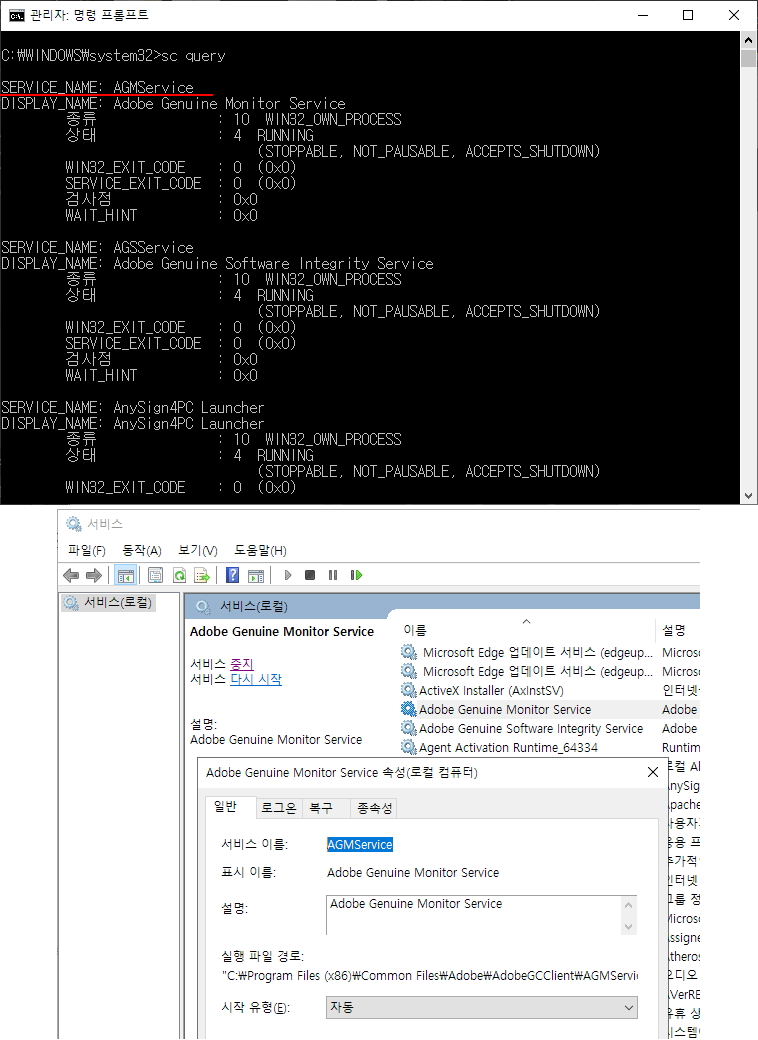Click the Export List toolbar icon
Image resolution: width=758 pixels, height=1040 pixels.
pos(202,575)
